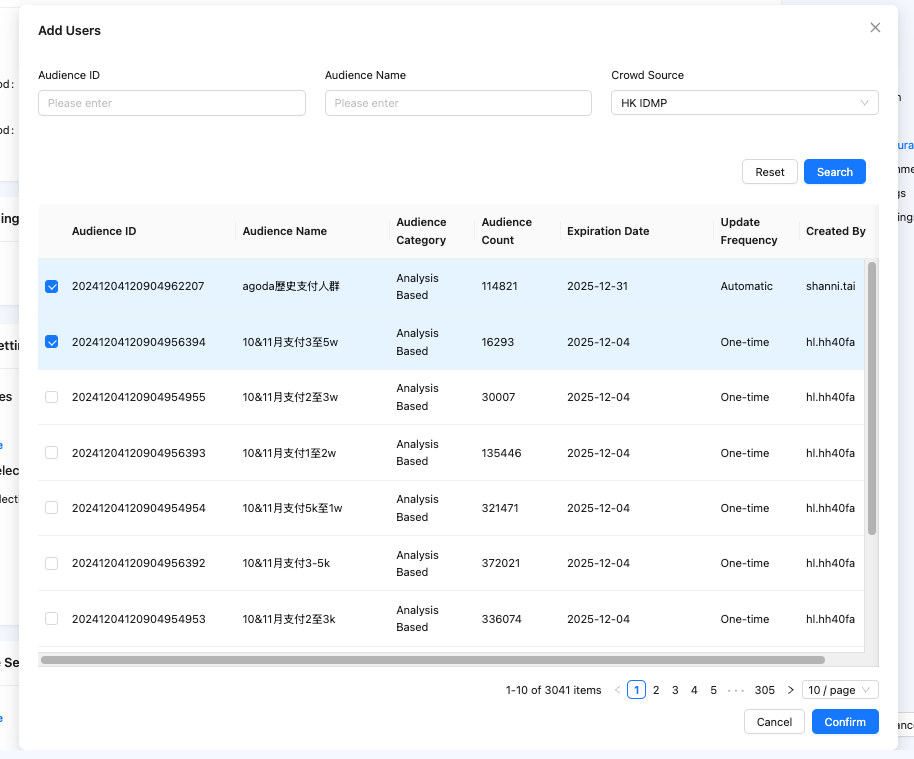Confirm the selected audiences
The image size is (914, 759).
coord(845,722)
